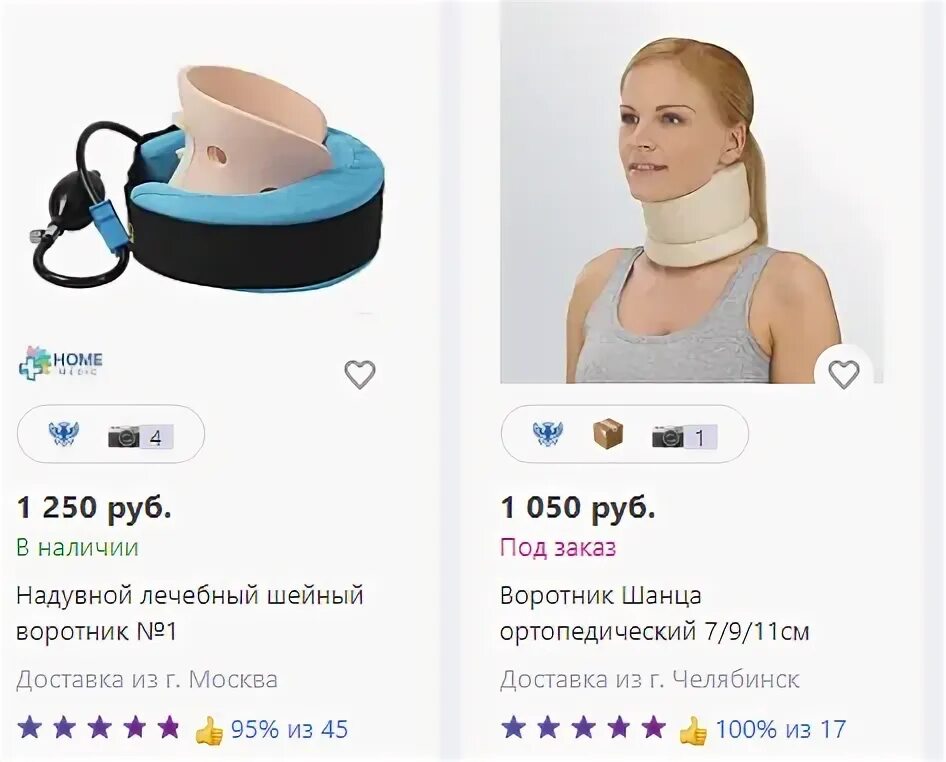946x762 pixels.
Task: Click the Home Medic seller logo
Action: coord(60,363)
